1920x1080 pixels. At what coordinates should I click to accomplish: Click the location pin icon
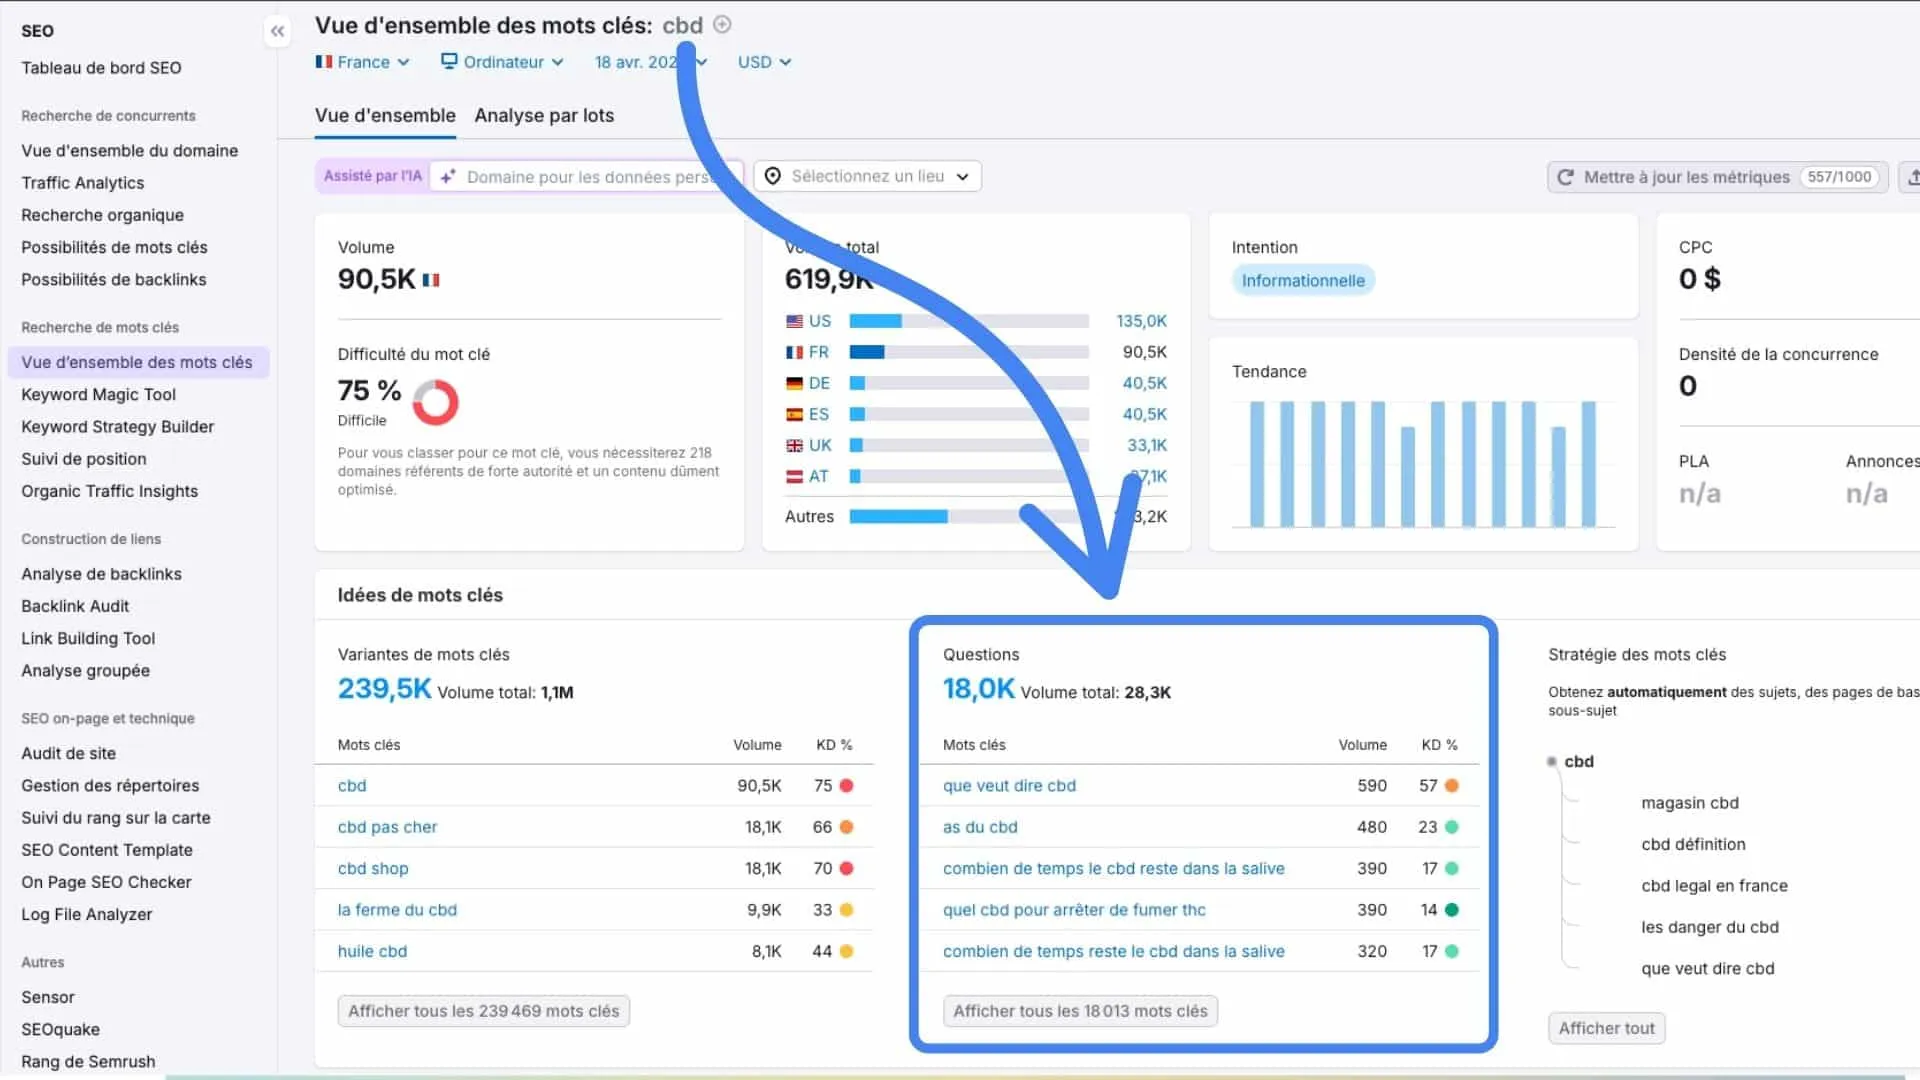tap(772, 176)
